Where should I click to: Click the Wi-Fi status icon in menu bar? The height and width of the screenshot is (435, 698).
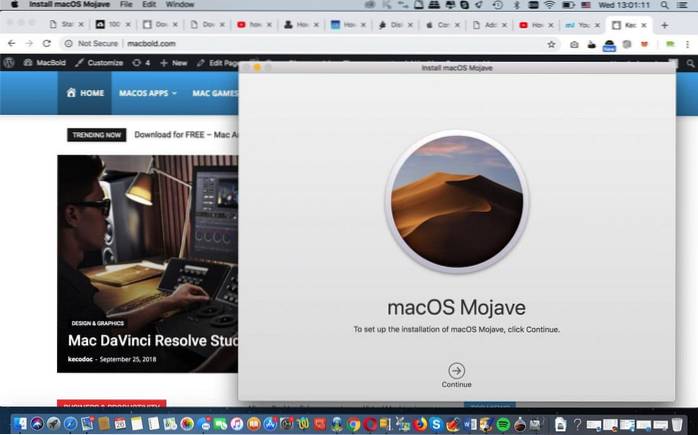tap(548, 5)
